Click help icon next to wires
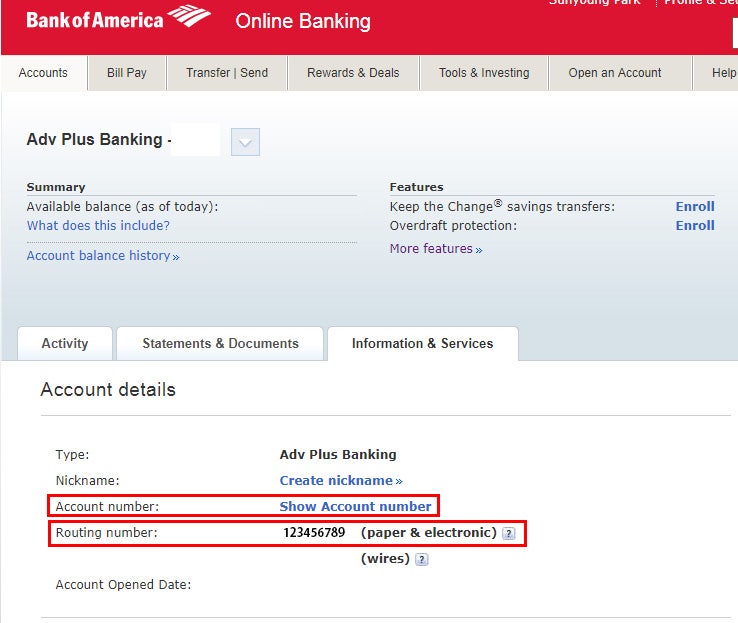This screenshot has height=623, width=738. (x=422, y=559)
